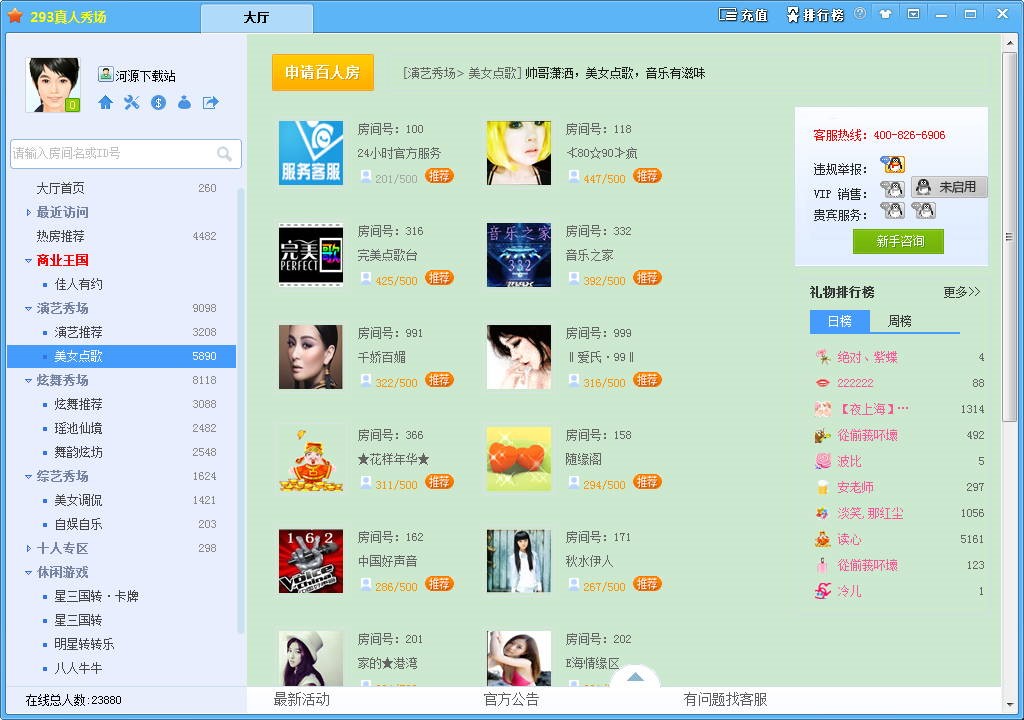Click the green 新手咨询 button
Viewport: 1024px width, 720px height.
click(897, 241)
